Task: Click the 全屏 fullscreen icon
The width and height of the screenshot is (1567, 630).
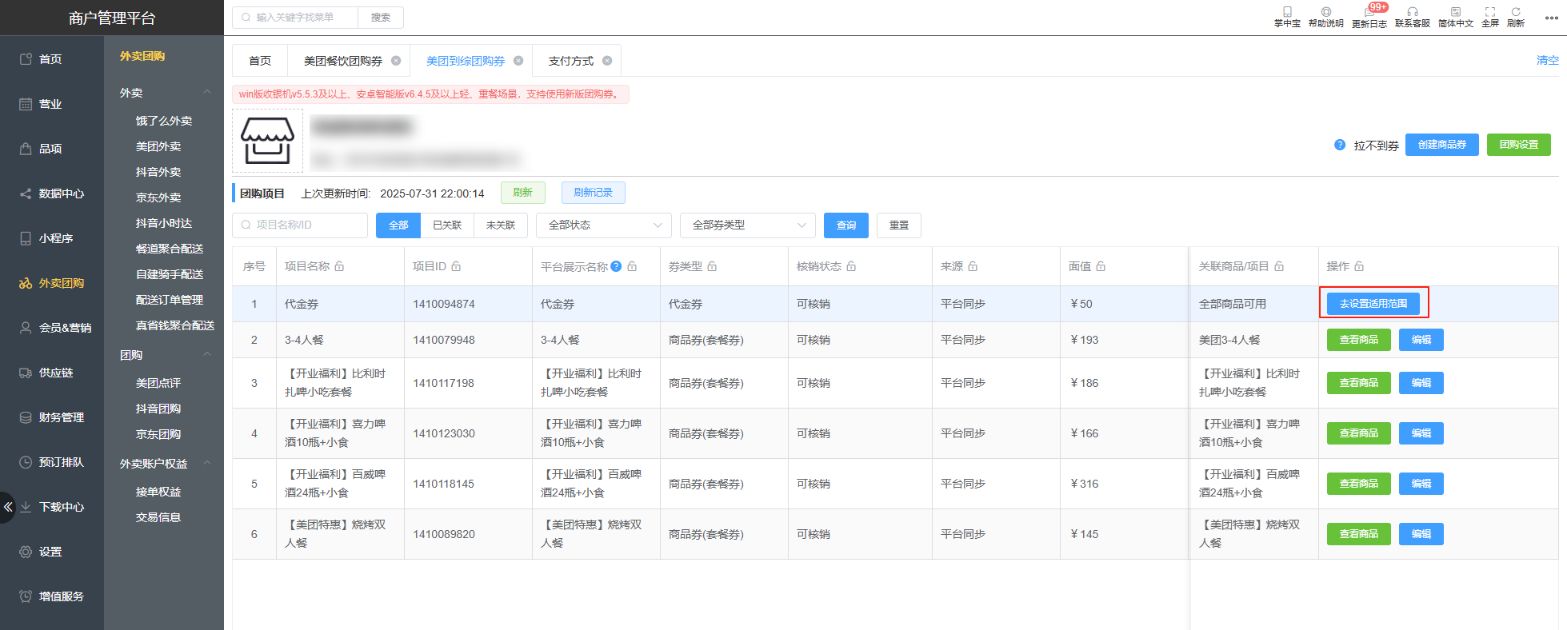Action: (x=1490, y=11)
